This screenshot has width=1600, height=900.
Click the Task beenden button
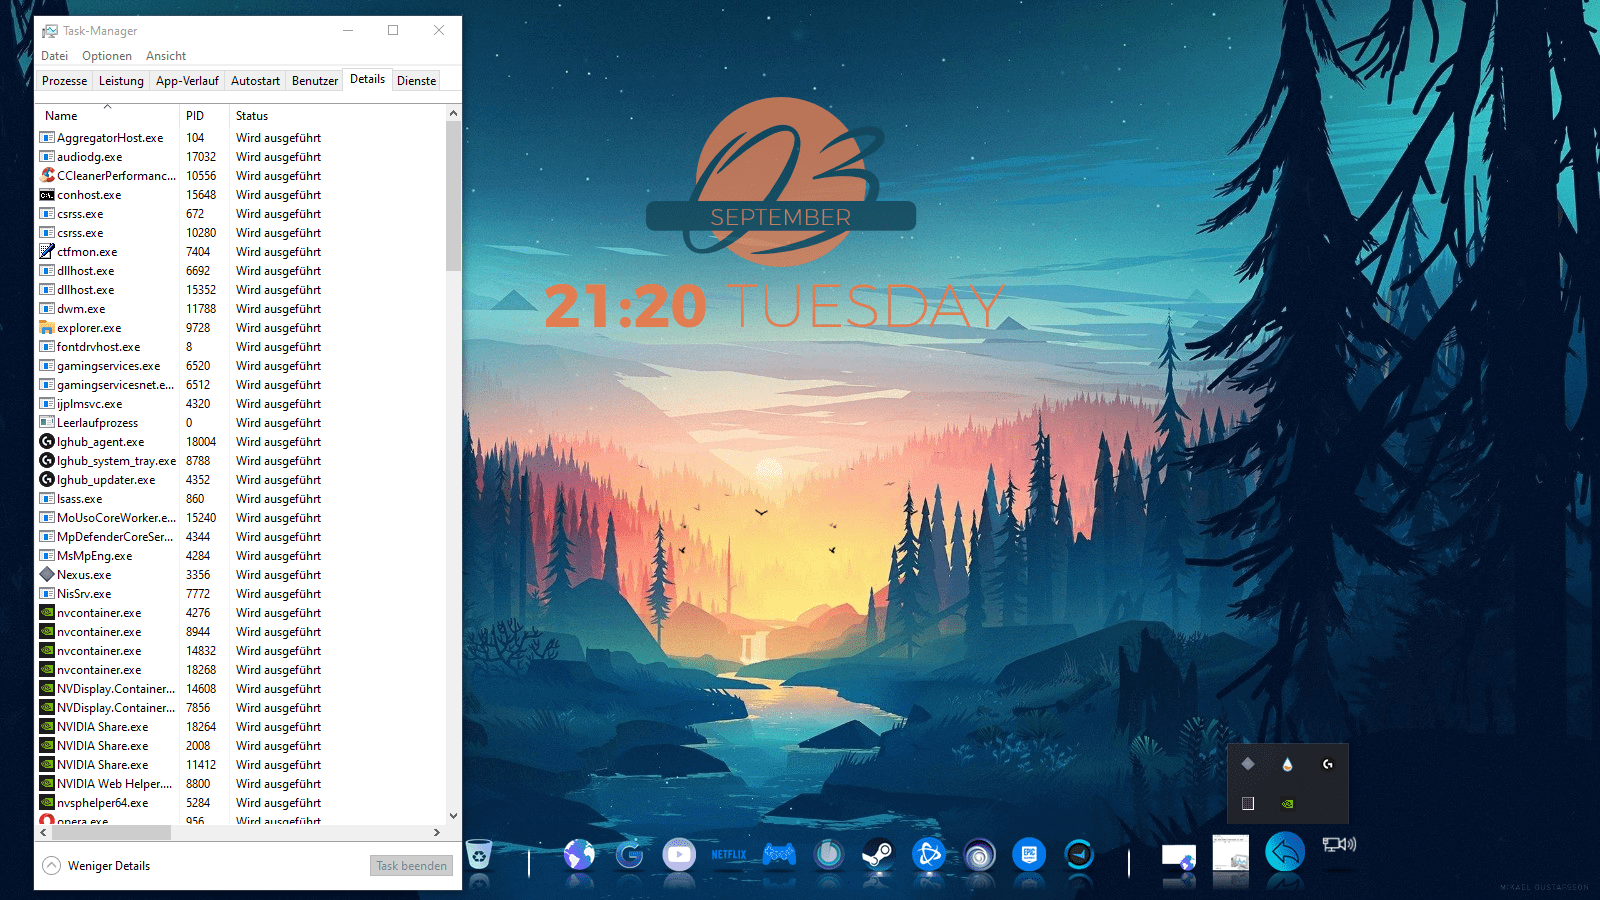(411, 866)
